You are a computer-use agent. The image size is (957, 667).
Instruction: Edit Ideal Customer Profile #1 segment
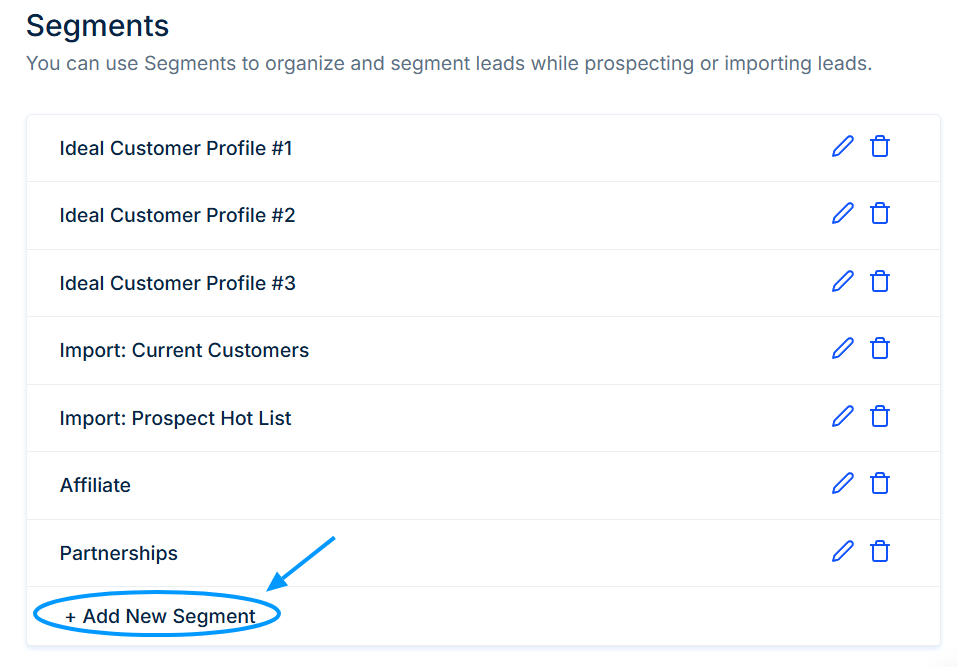843,146
